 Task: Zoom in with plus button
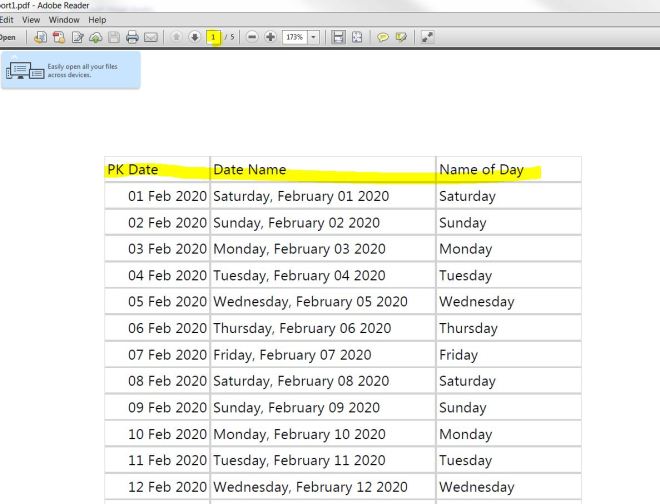click(270, 37)
